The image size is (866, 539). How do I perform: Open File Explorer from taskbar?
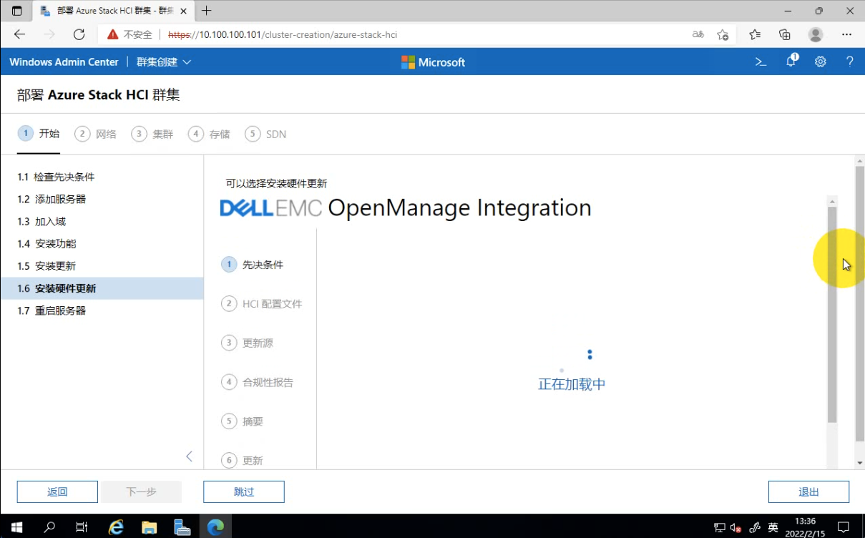pyautogui.click(x=149, y=527)
